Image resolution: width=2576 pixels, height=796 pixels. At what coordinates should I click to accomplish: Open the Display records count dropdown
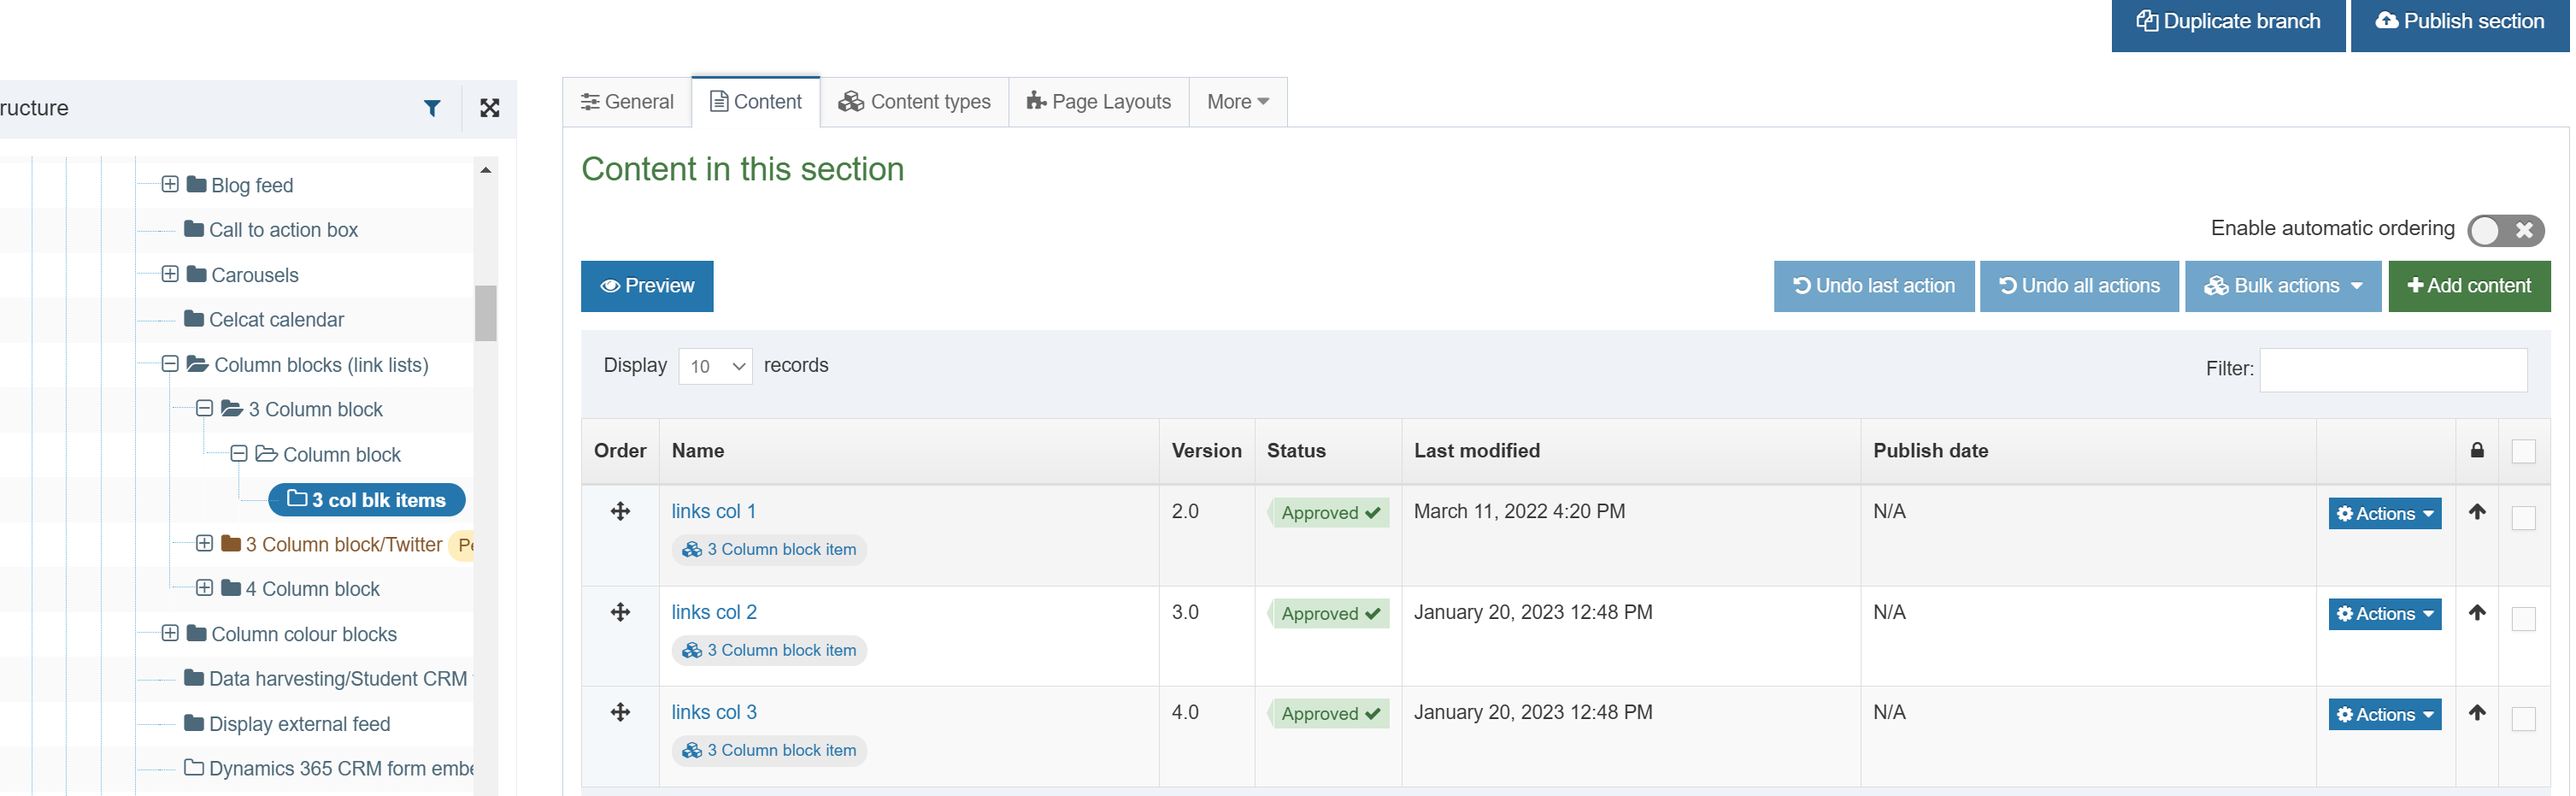tap(715, 366)
